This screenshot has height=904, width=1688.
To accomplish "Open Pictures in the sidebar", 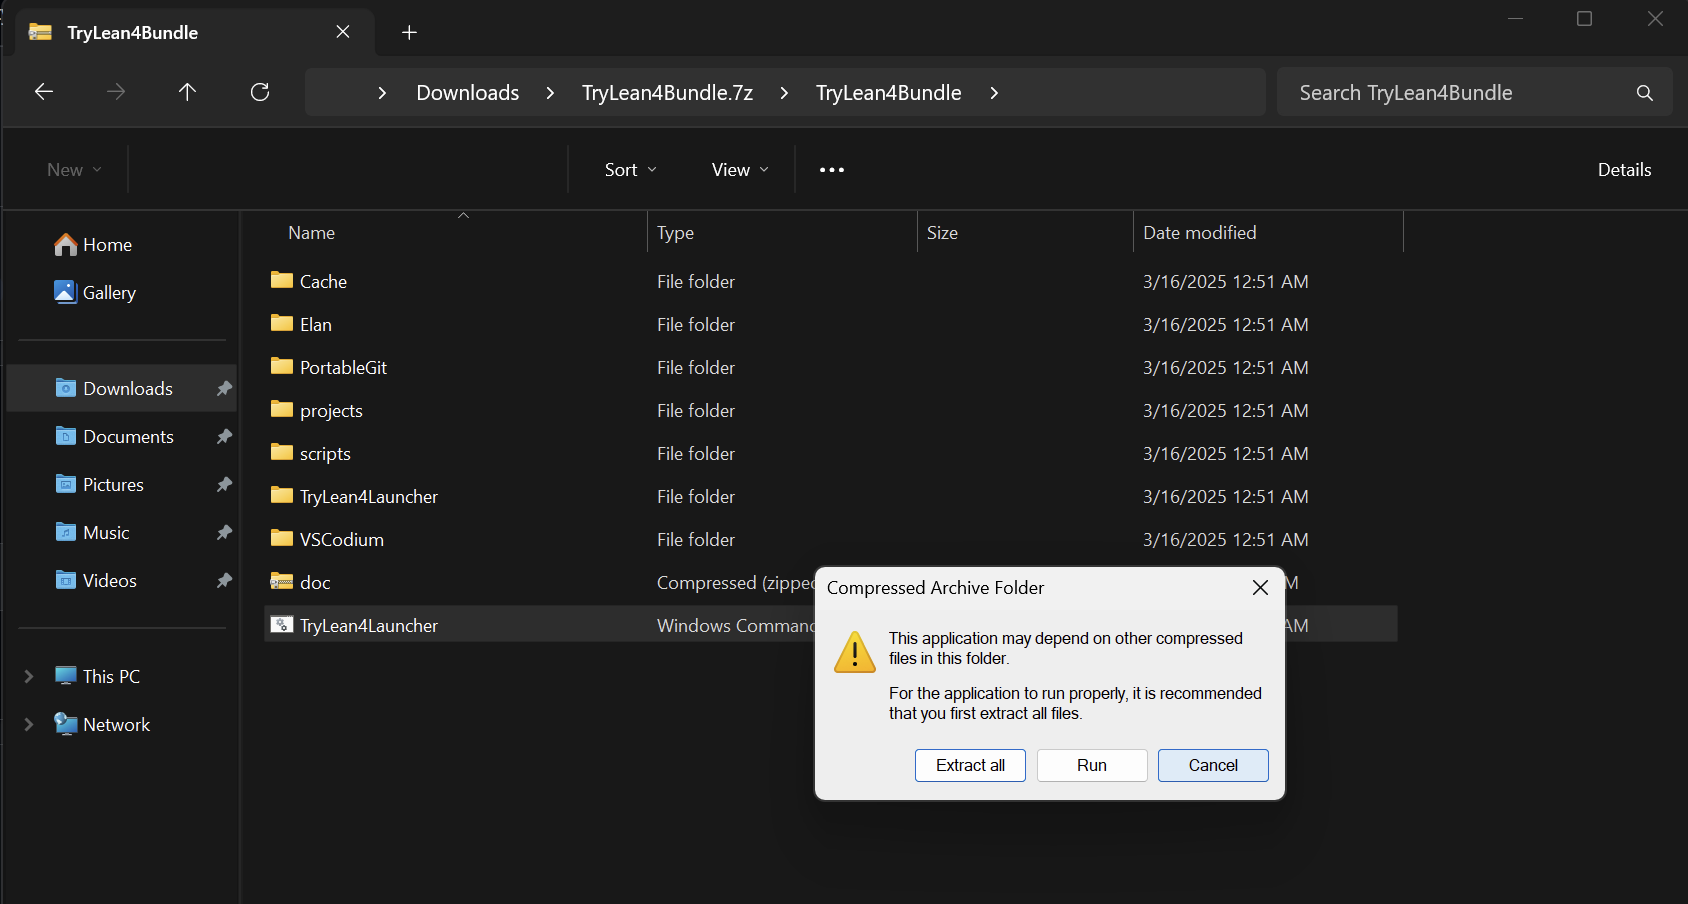I will click(x=113, y=485).
